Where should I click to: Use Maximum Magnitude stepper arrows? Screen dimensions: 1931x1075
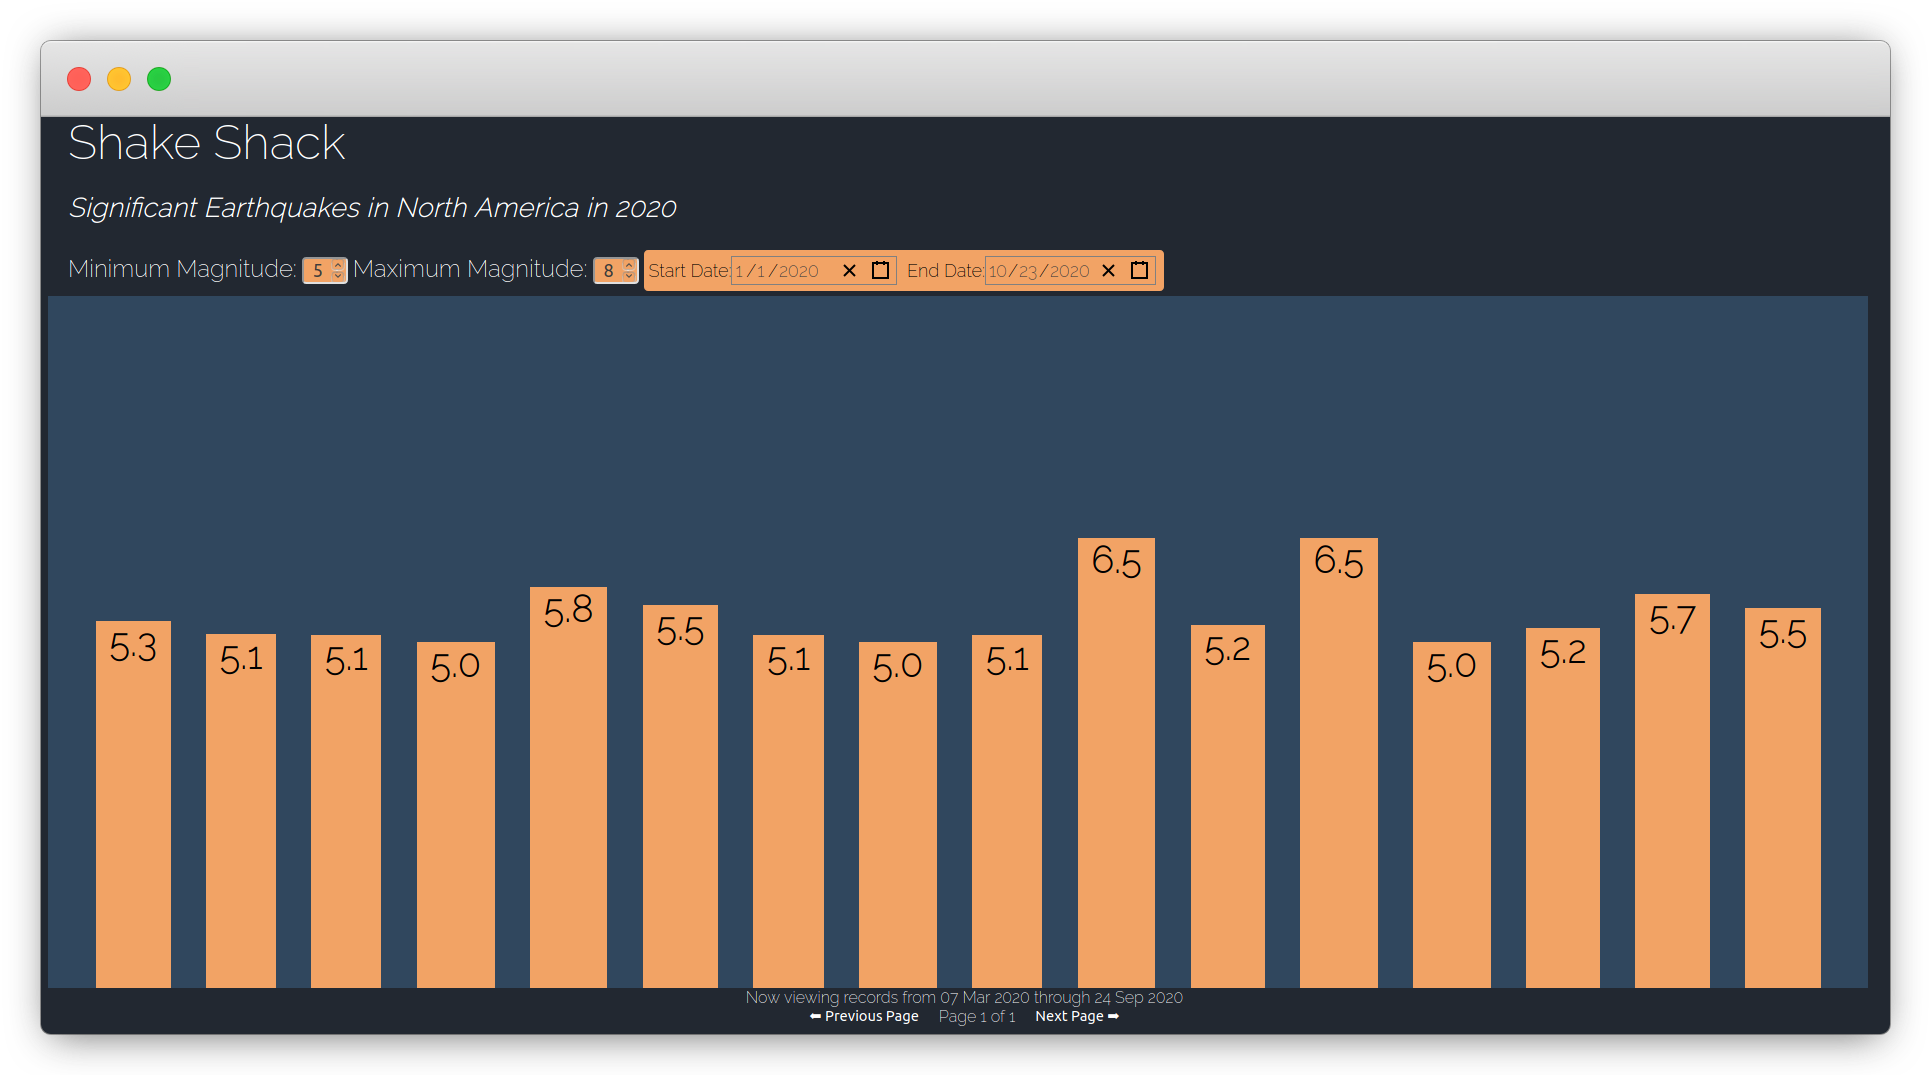click(x=629, y=271)
